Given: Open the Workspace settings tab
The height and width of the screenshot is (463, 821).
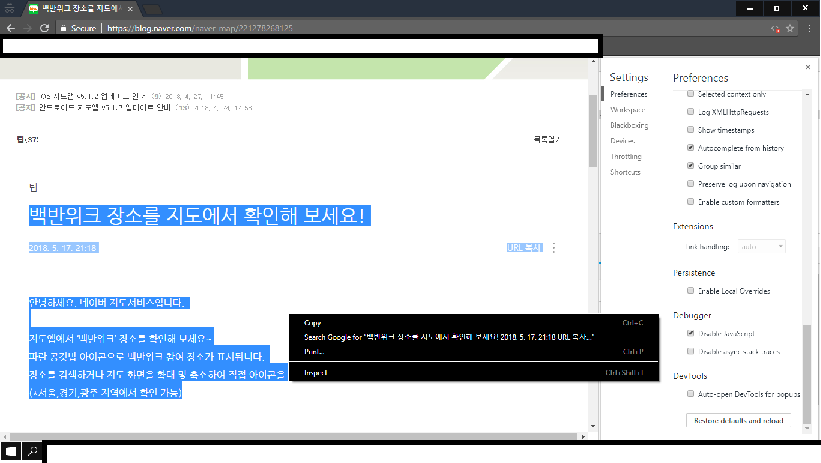Looking at the screenshot, I should pos(627,110).
